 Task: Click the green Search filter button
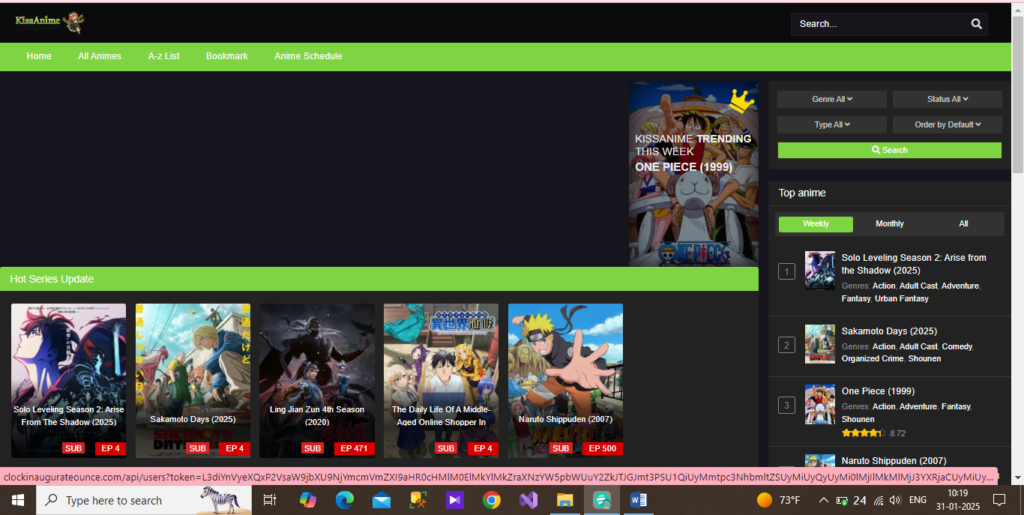pos(889,150)
